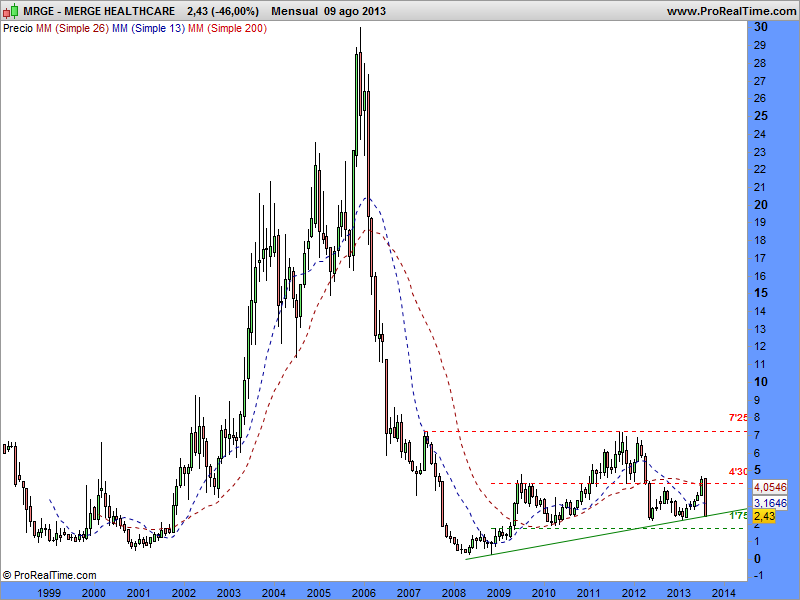The image size is (800, 600).
Task: Click the 1'75 support level label
Action: point(738,515)
